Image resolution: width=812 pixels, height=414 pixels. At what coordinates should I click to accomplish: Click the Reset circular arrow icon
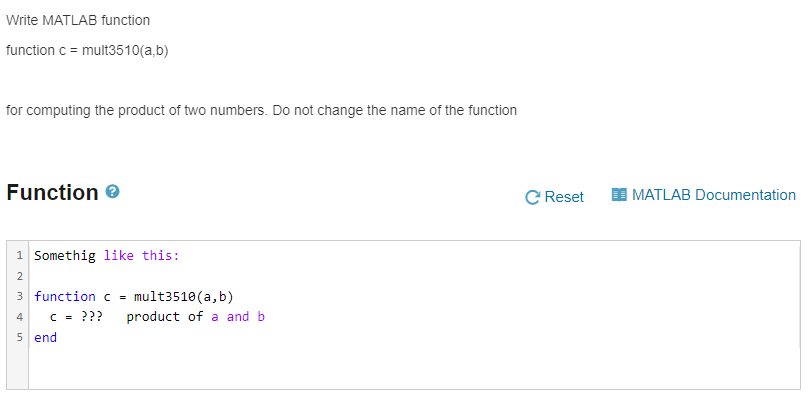tap(532, 197)
